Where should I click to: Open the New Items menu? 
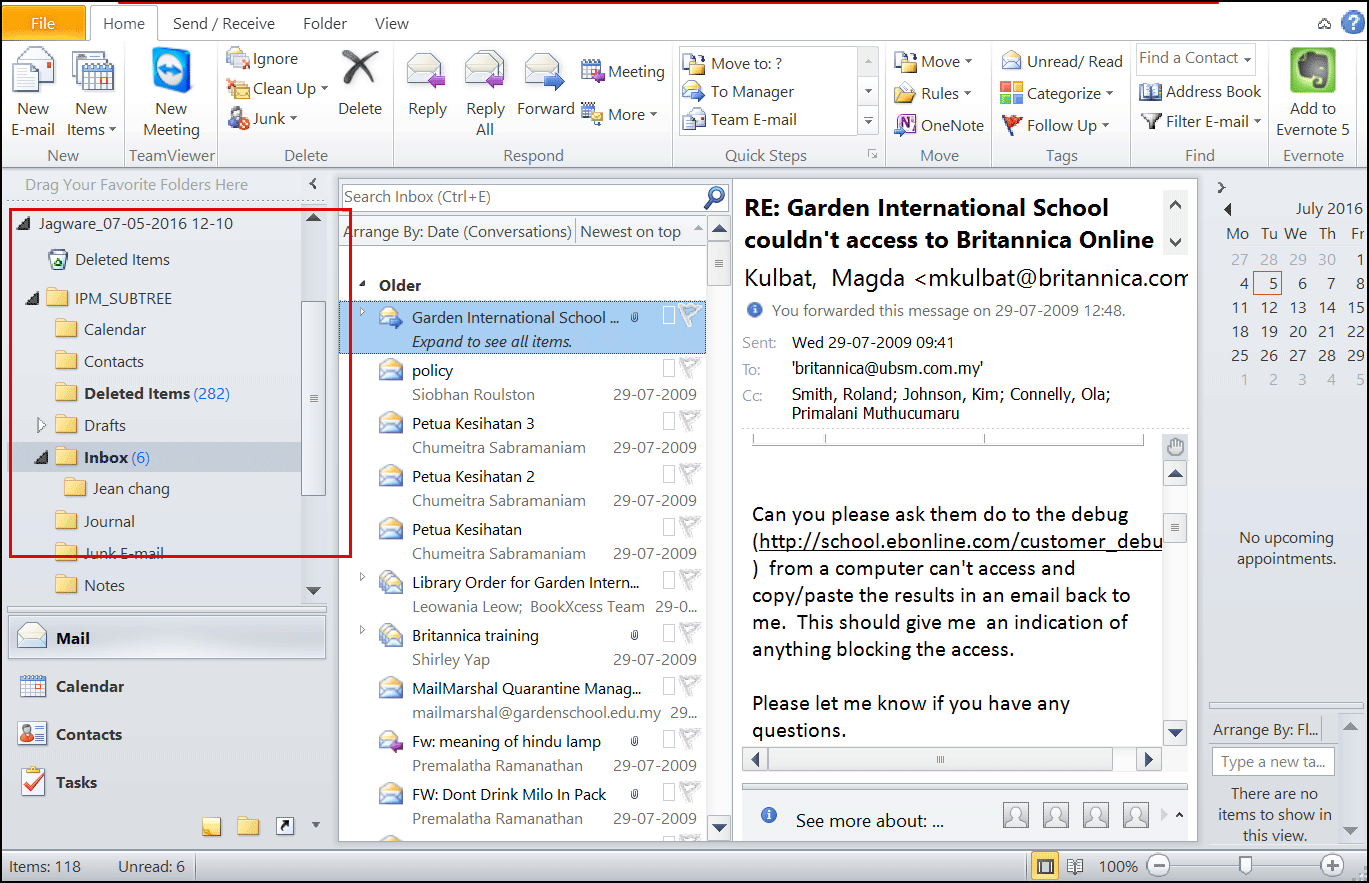(92, 94)
